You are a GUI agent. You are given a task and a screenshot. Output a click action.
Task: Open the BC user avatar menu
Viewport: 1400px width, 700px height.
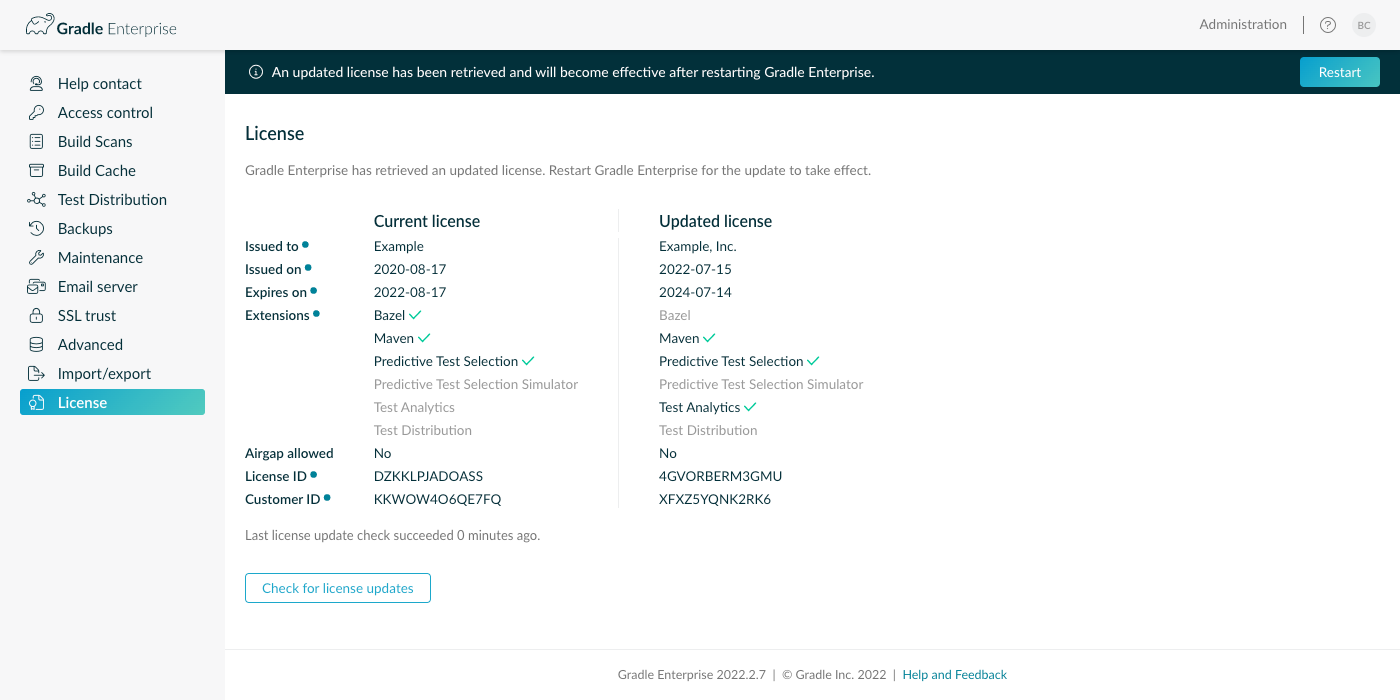tap(1364, 25)
